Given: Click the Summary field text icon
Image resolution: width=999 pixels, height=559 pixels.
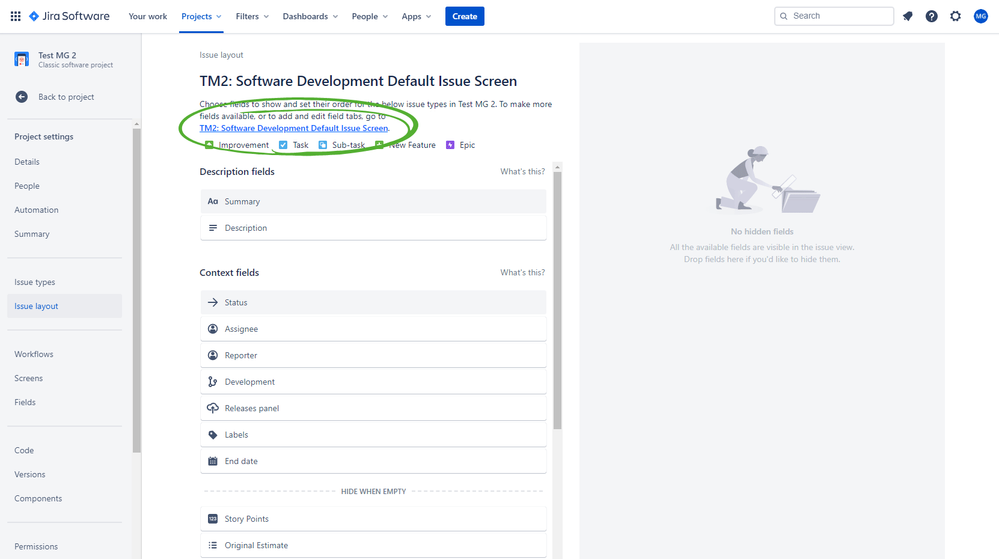Looking at the screenshot, I should click(213, 201).
